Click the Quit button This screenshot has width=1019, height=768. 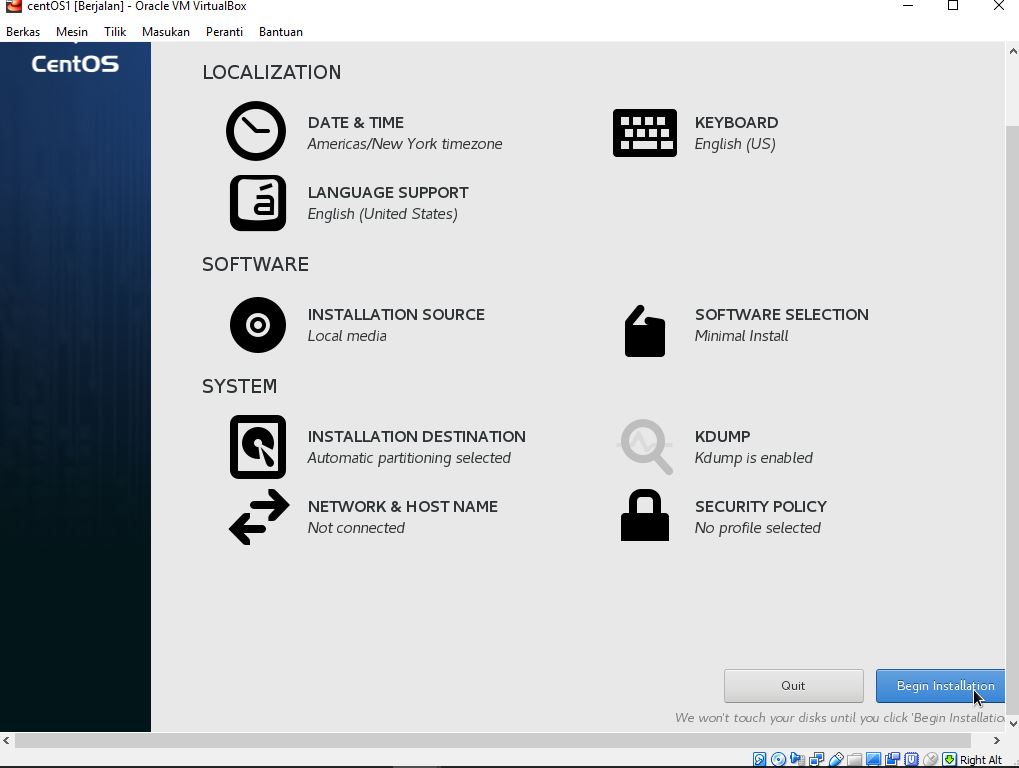pyautogui.click(x=793, y=686)
